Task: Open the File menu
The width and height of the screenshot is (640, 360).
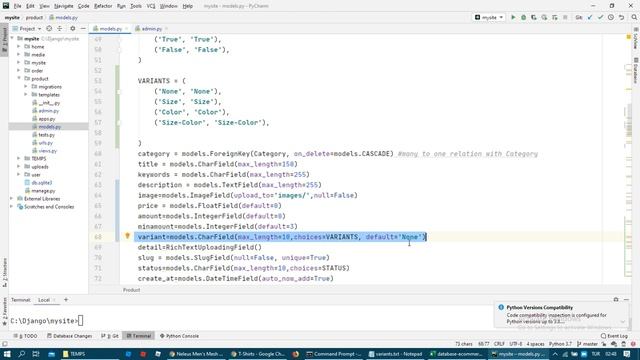Action: click(17, 6)
